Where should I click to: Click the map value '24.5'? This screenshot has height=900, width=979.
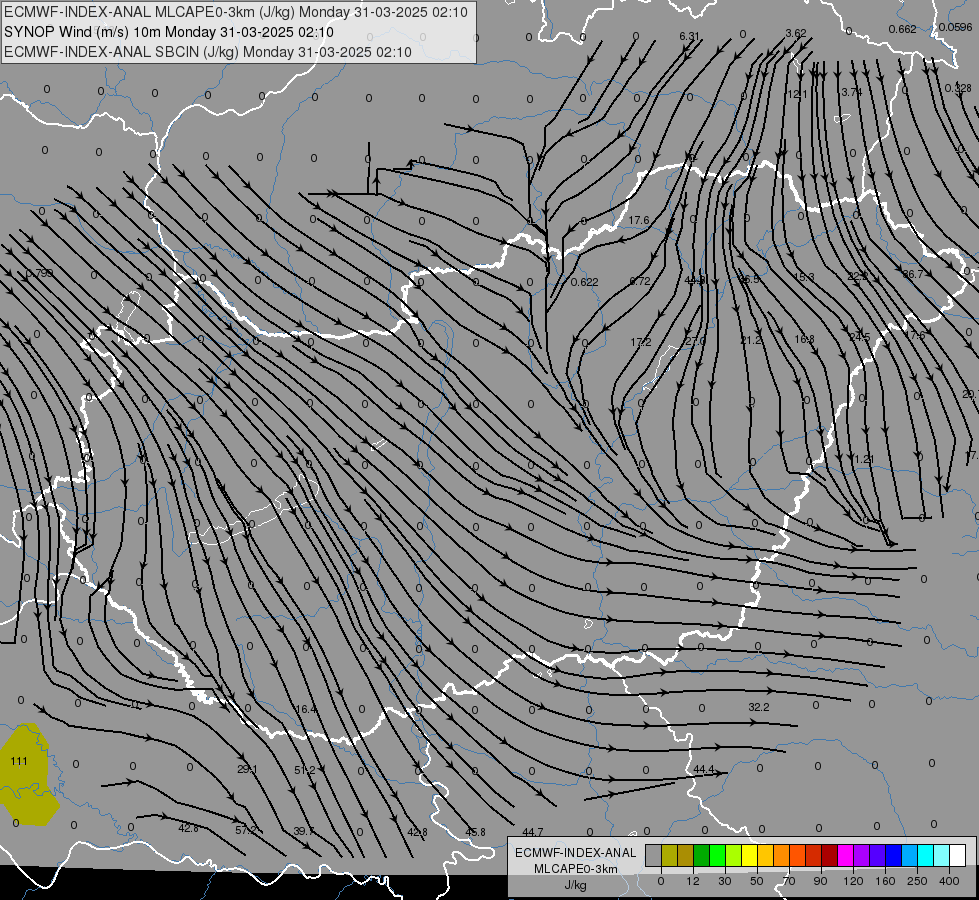point(860,337)
